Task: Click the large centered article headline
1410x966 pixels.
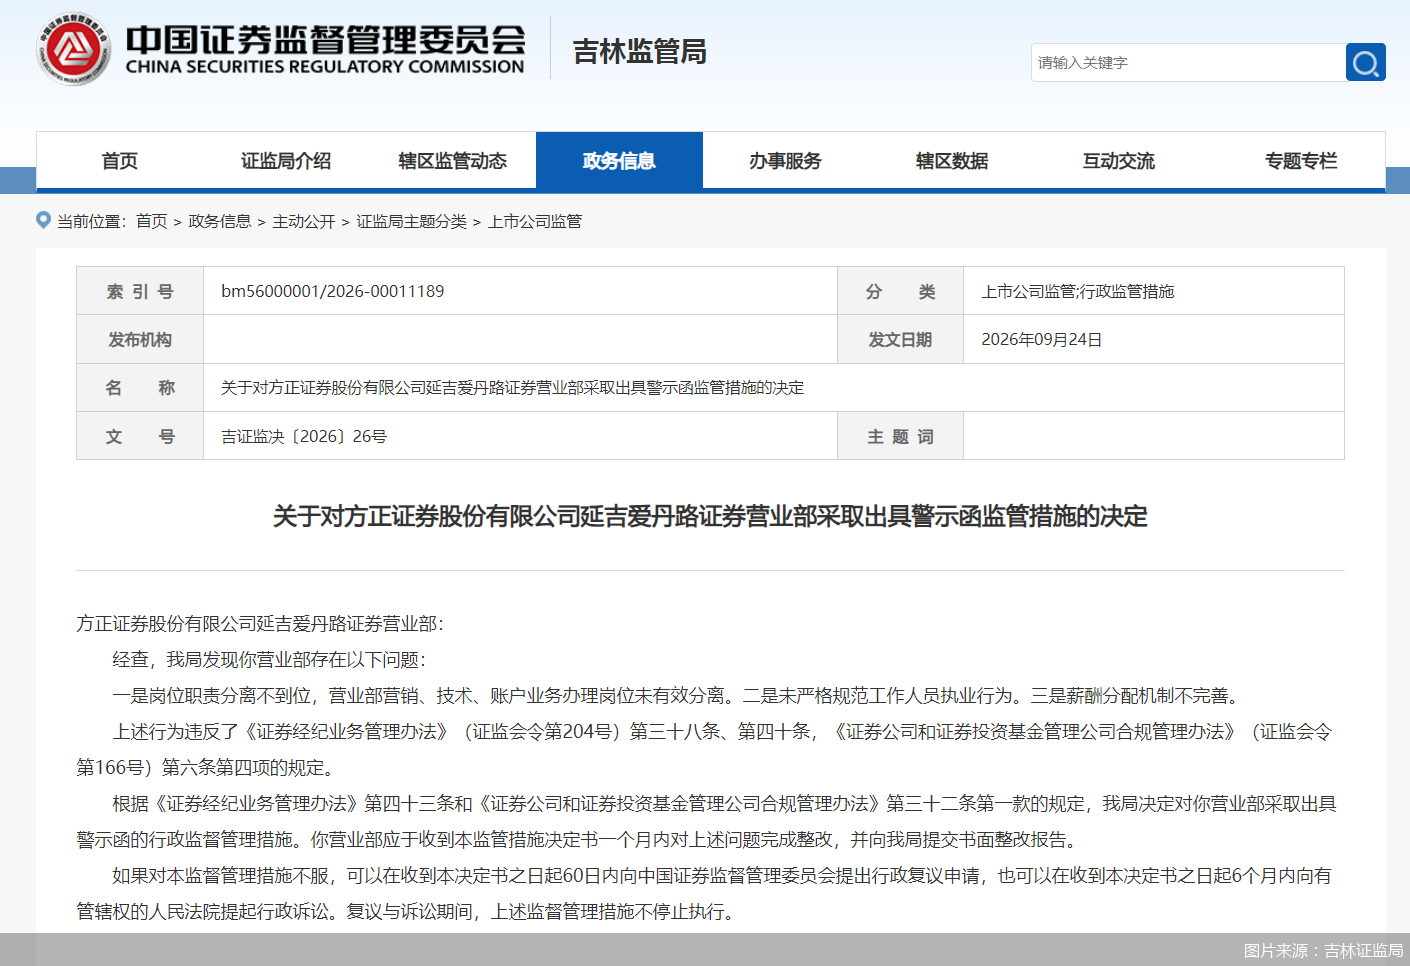Action: 710,516
